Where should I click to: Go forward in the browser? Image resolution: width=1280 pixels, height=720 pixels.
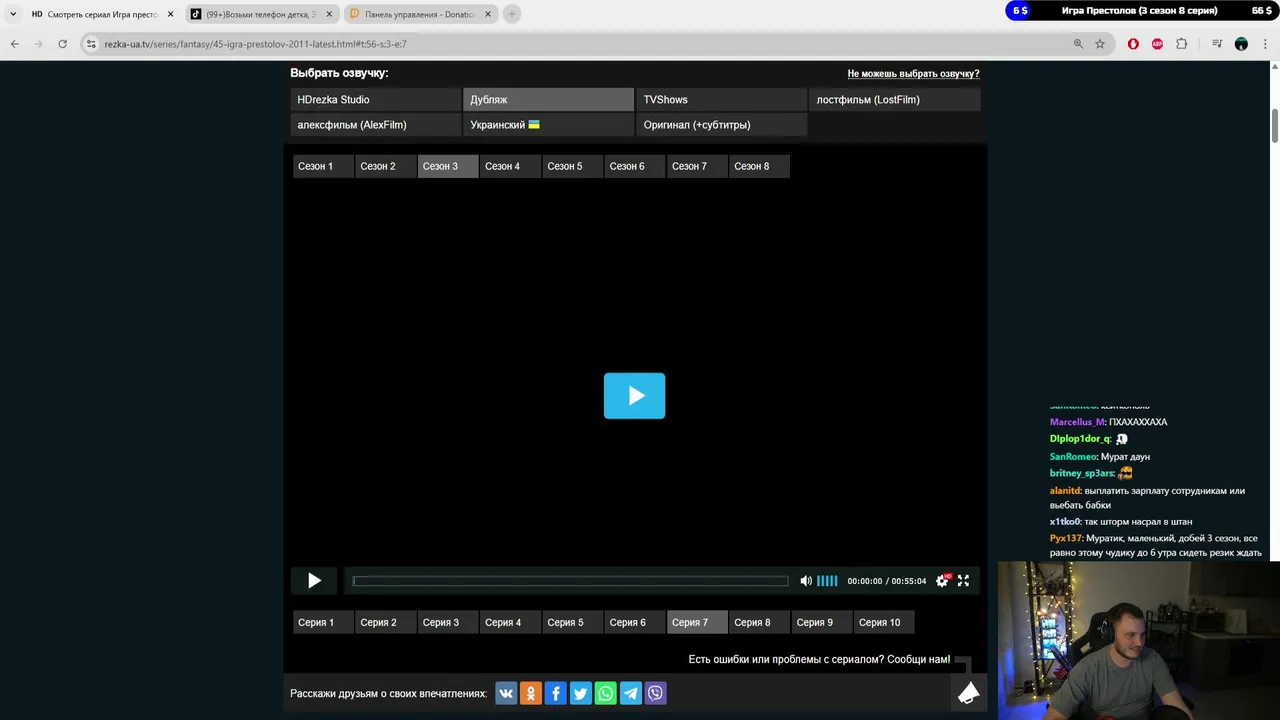coord(39,44)
